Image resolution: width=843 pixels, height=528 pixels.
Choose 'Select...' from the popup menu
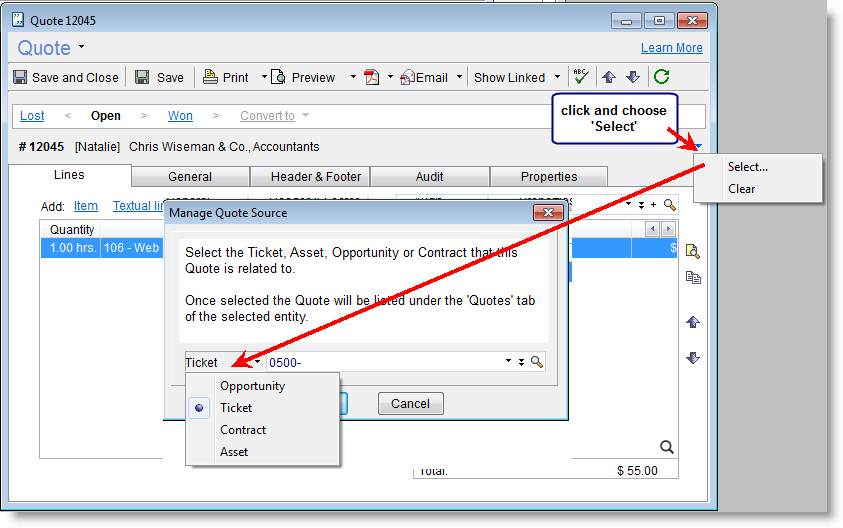pos(748,167)
